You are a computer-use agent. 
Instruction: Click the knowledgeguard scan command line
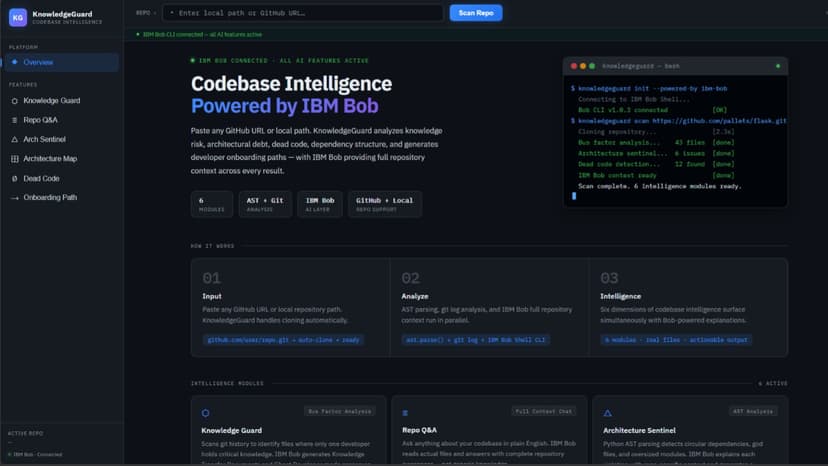(x=679, y=121)
